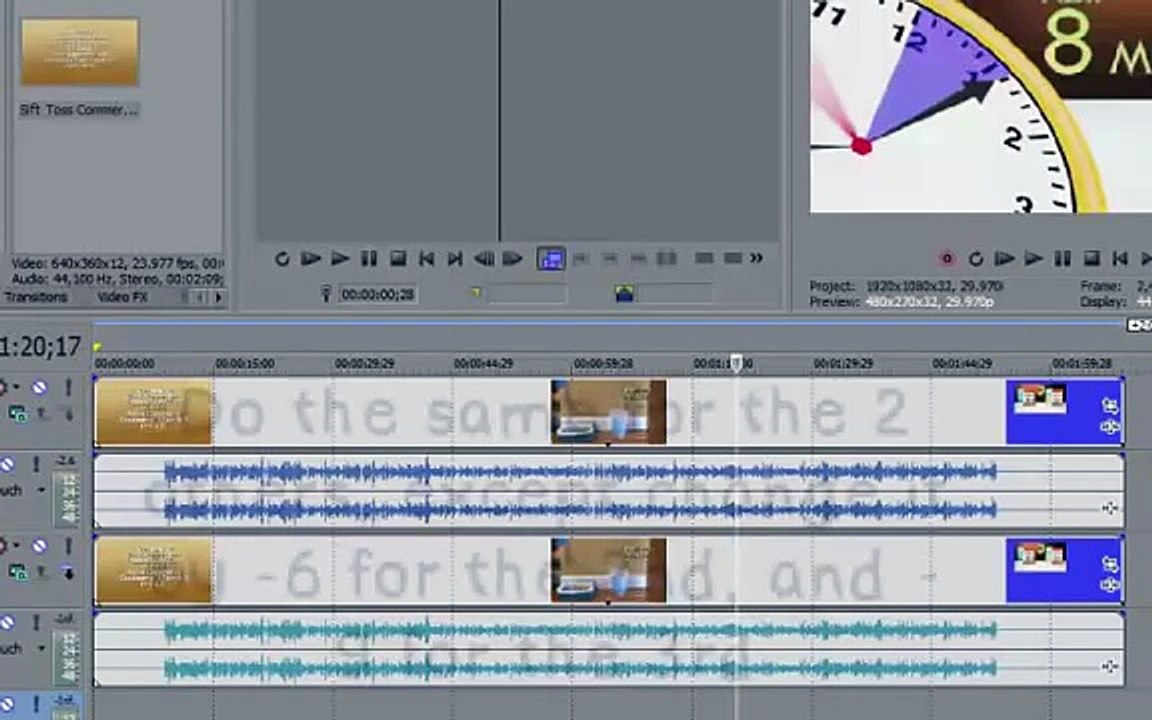The image size is (1152, 720).
Task: Stop the Video Preview playback
Action: pyautogui.click(x=1092, y=259)
